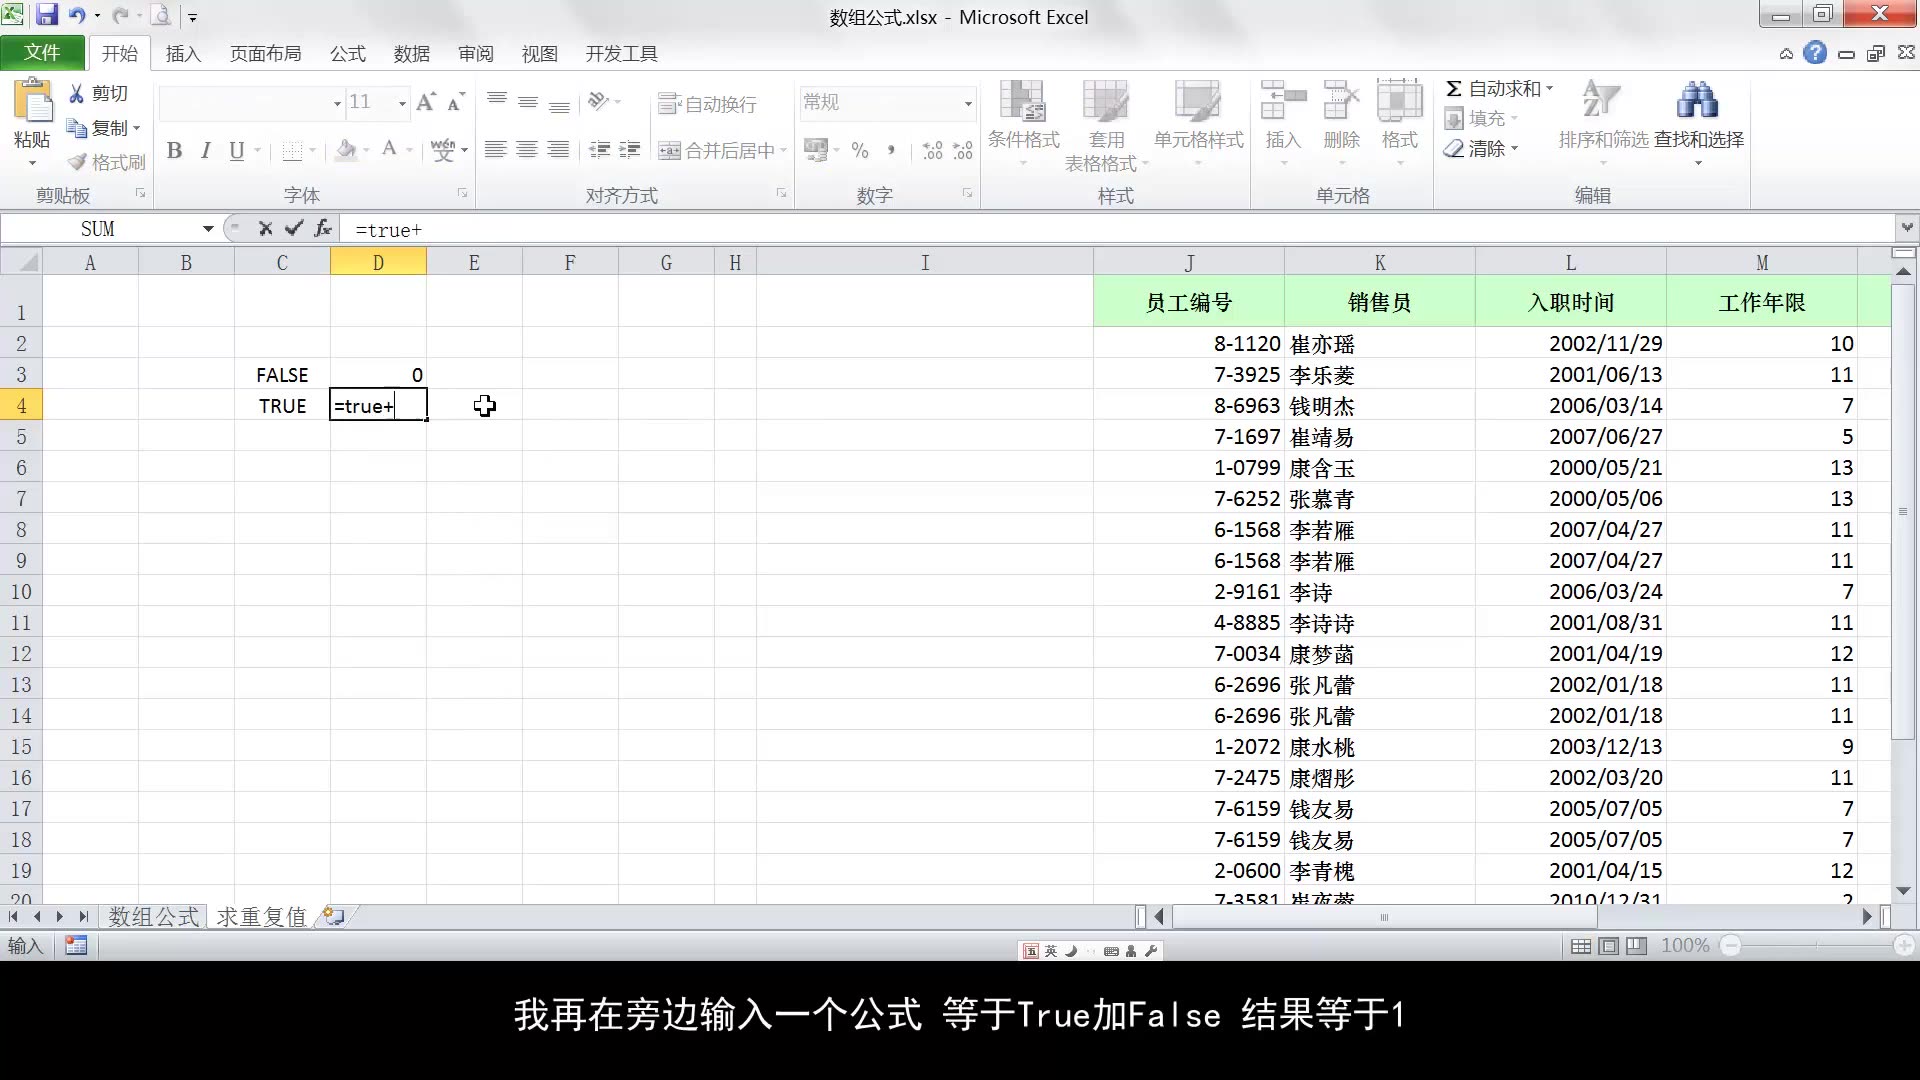The image size is (1920, 1080).
Task: Cancel formula entry with the X icon
Action: 264,229
